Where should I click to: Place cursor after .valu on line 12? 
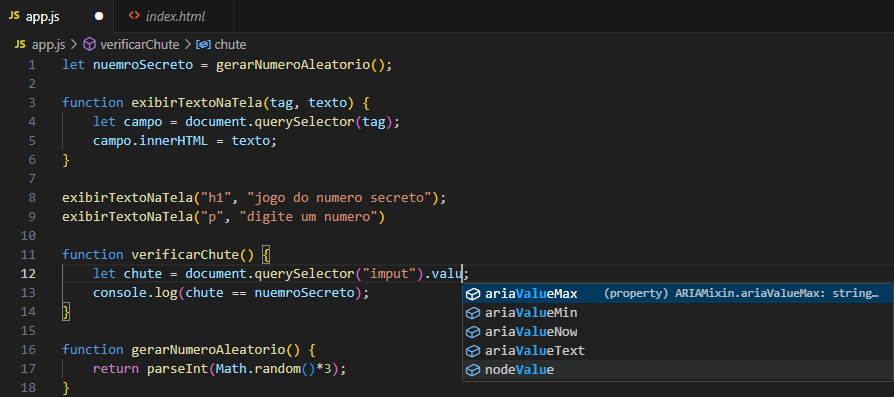tap(462, 274)
